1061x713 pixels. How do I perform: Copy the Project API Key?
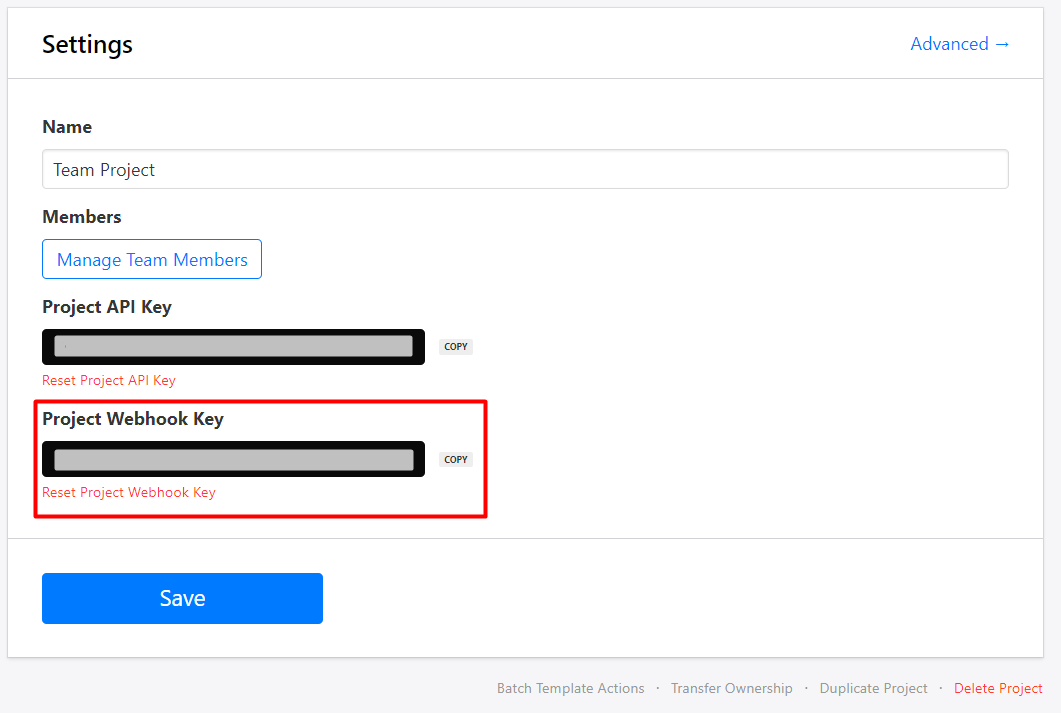tap(456, 347)
